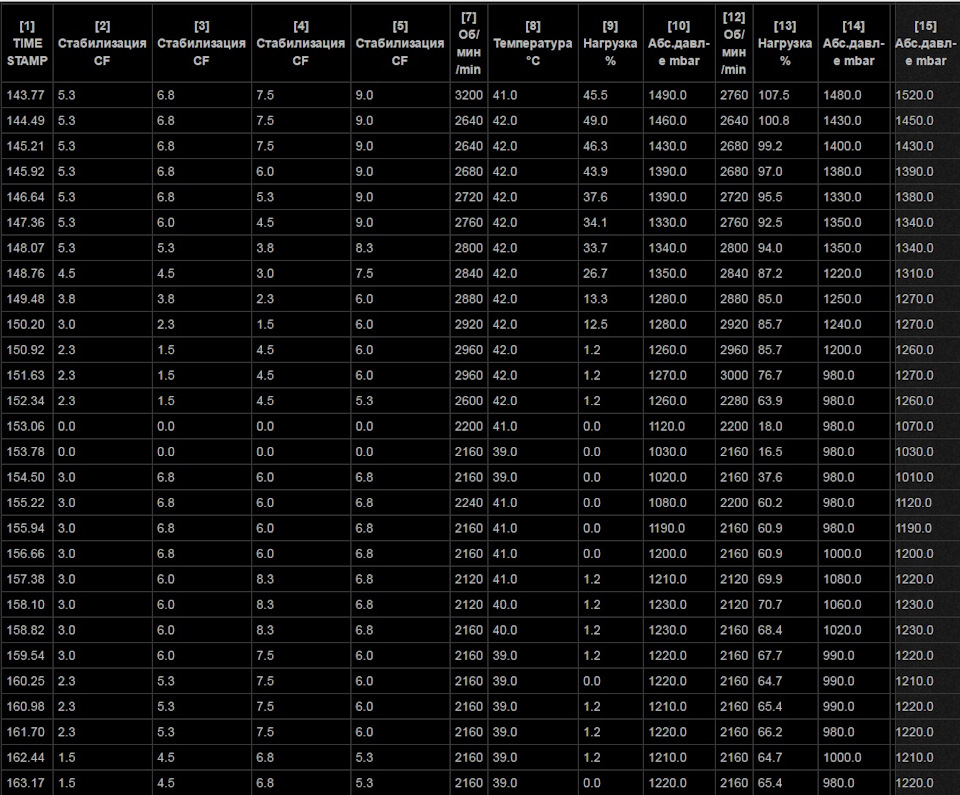
Task: Select the timestamp cell 150.20
Action: pos(26,324)
